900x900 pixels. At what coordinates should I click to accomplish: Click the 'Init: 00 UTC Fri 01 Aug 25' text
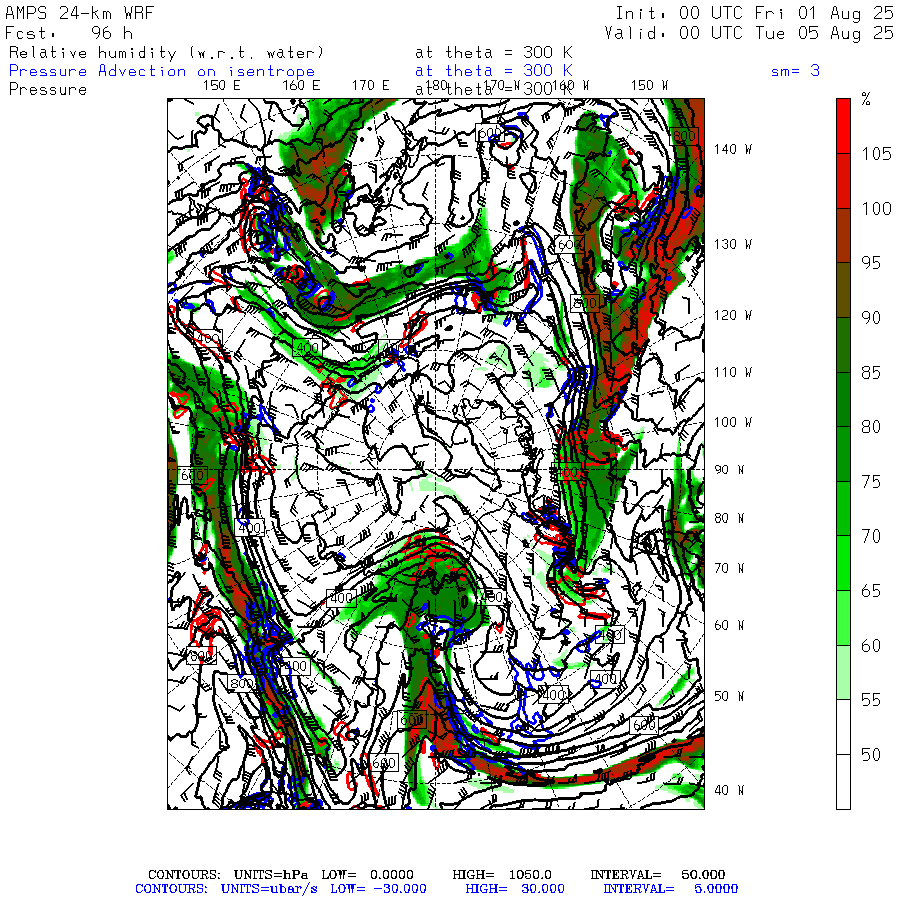click(755, 13)
